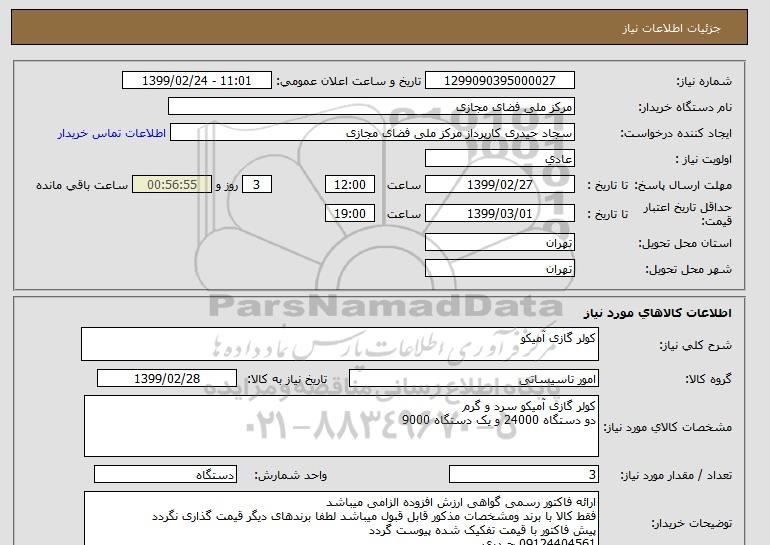Click the label تاریخ نیاز به کالا

pos(287,379)
